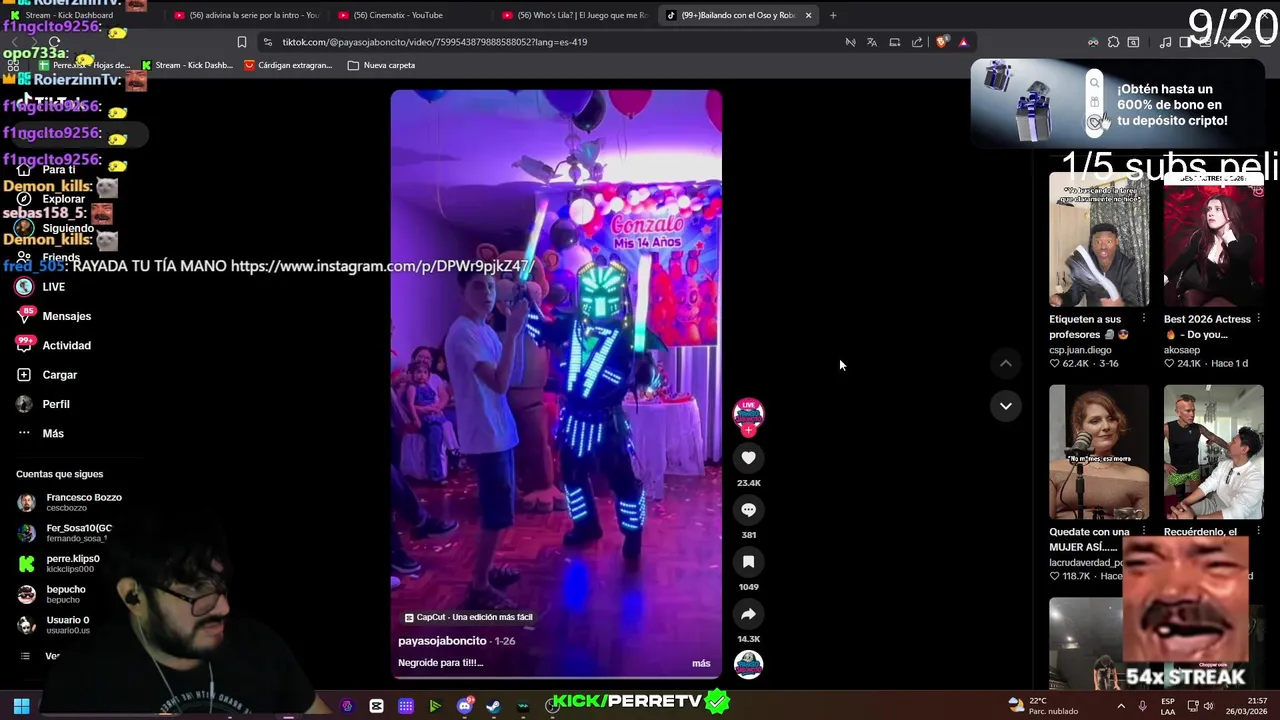Open a new browser tab

point(833,15)
